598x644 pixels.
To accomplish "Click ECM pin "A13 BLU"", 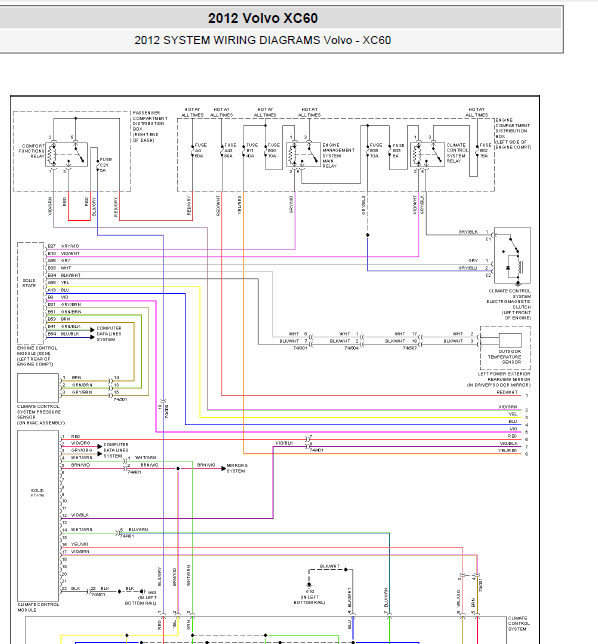I will 58,290.
